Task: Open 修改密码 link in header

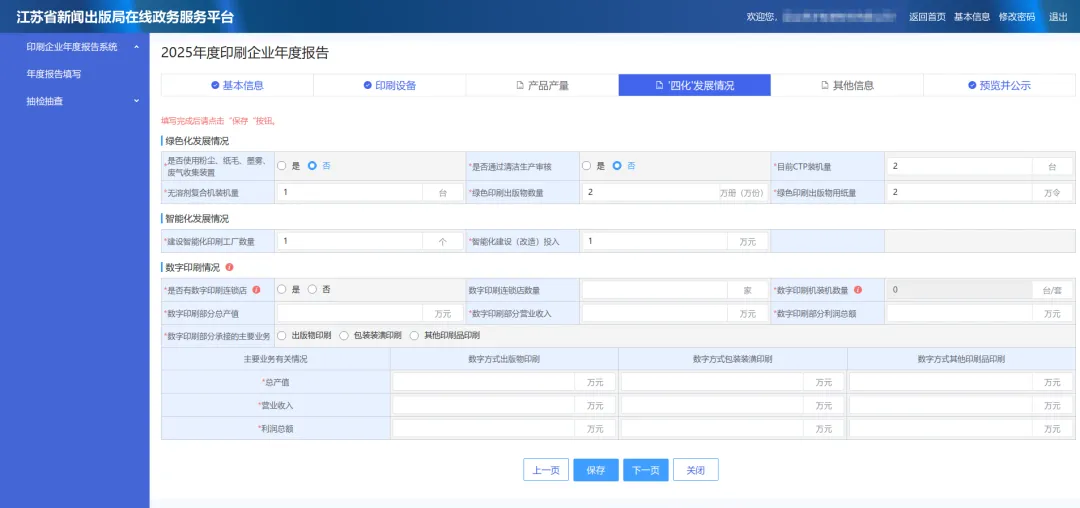Action: point(1017,17)
